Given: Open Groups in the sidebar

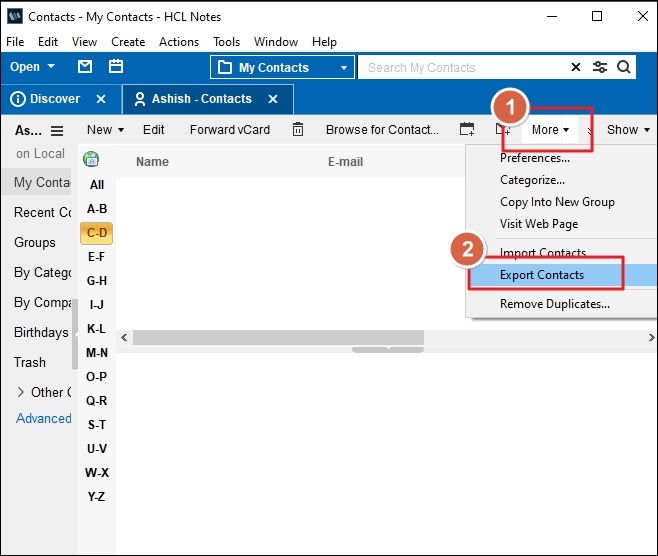Looking at the screenshot, I should click(x=34, y=243).
